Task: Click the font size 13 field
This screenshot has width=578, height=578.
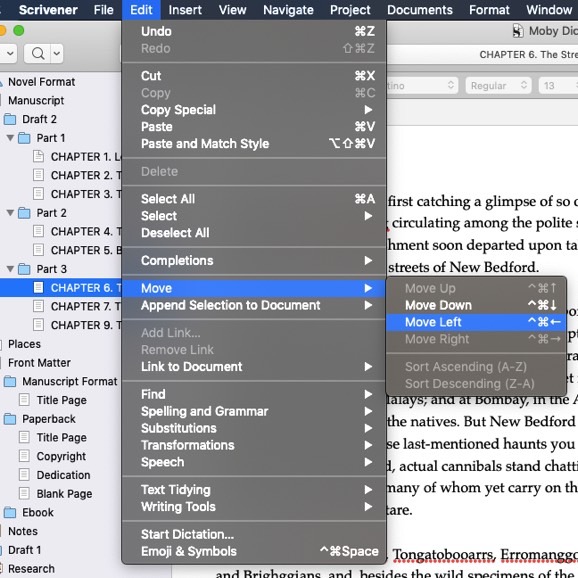Action: tap(558, 86)
